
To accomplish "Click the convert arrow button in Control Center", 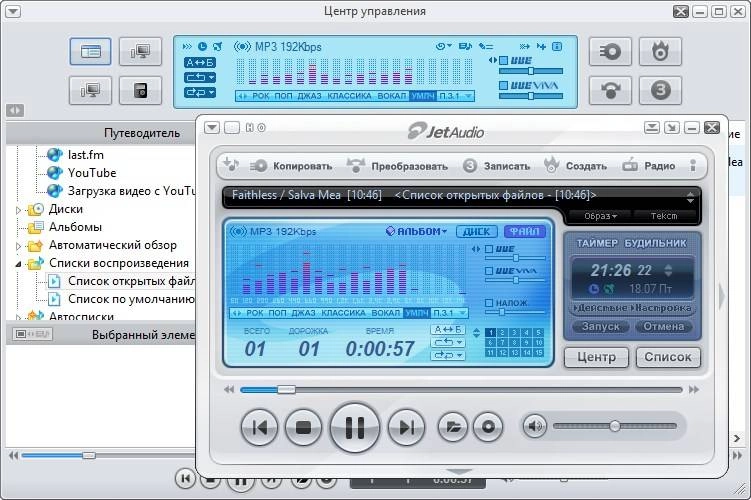I will (610, 90).
